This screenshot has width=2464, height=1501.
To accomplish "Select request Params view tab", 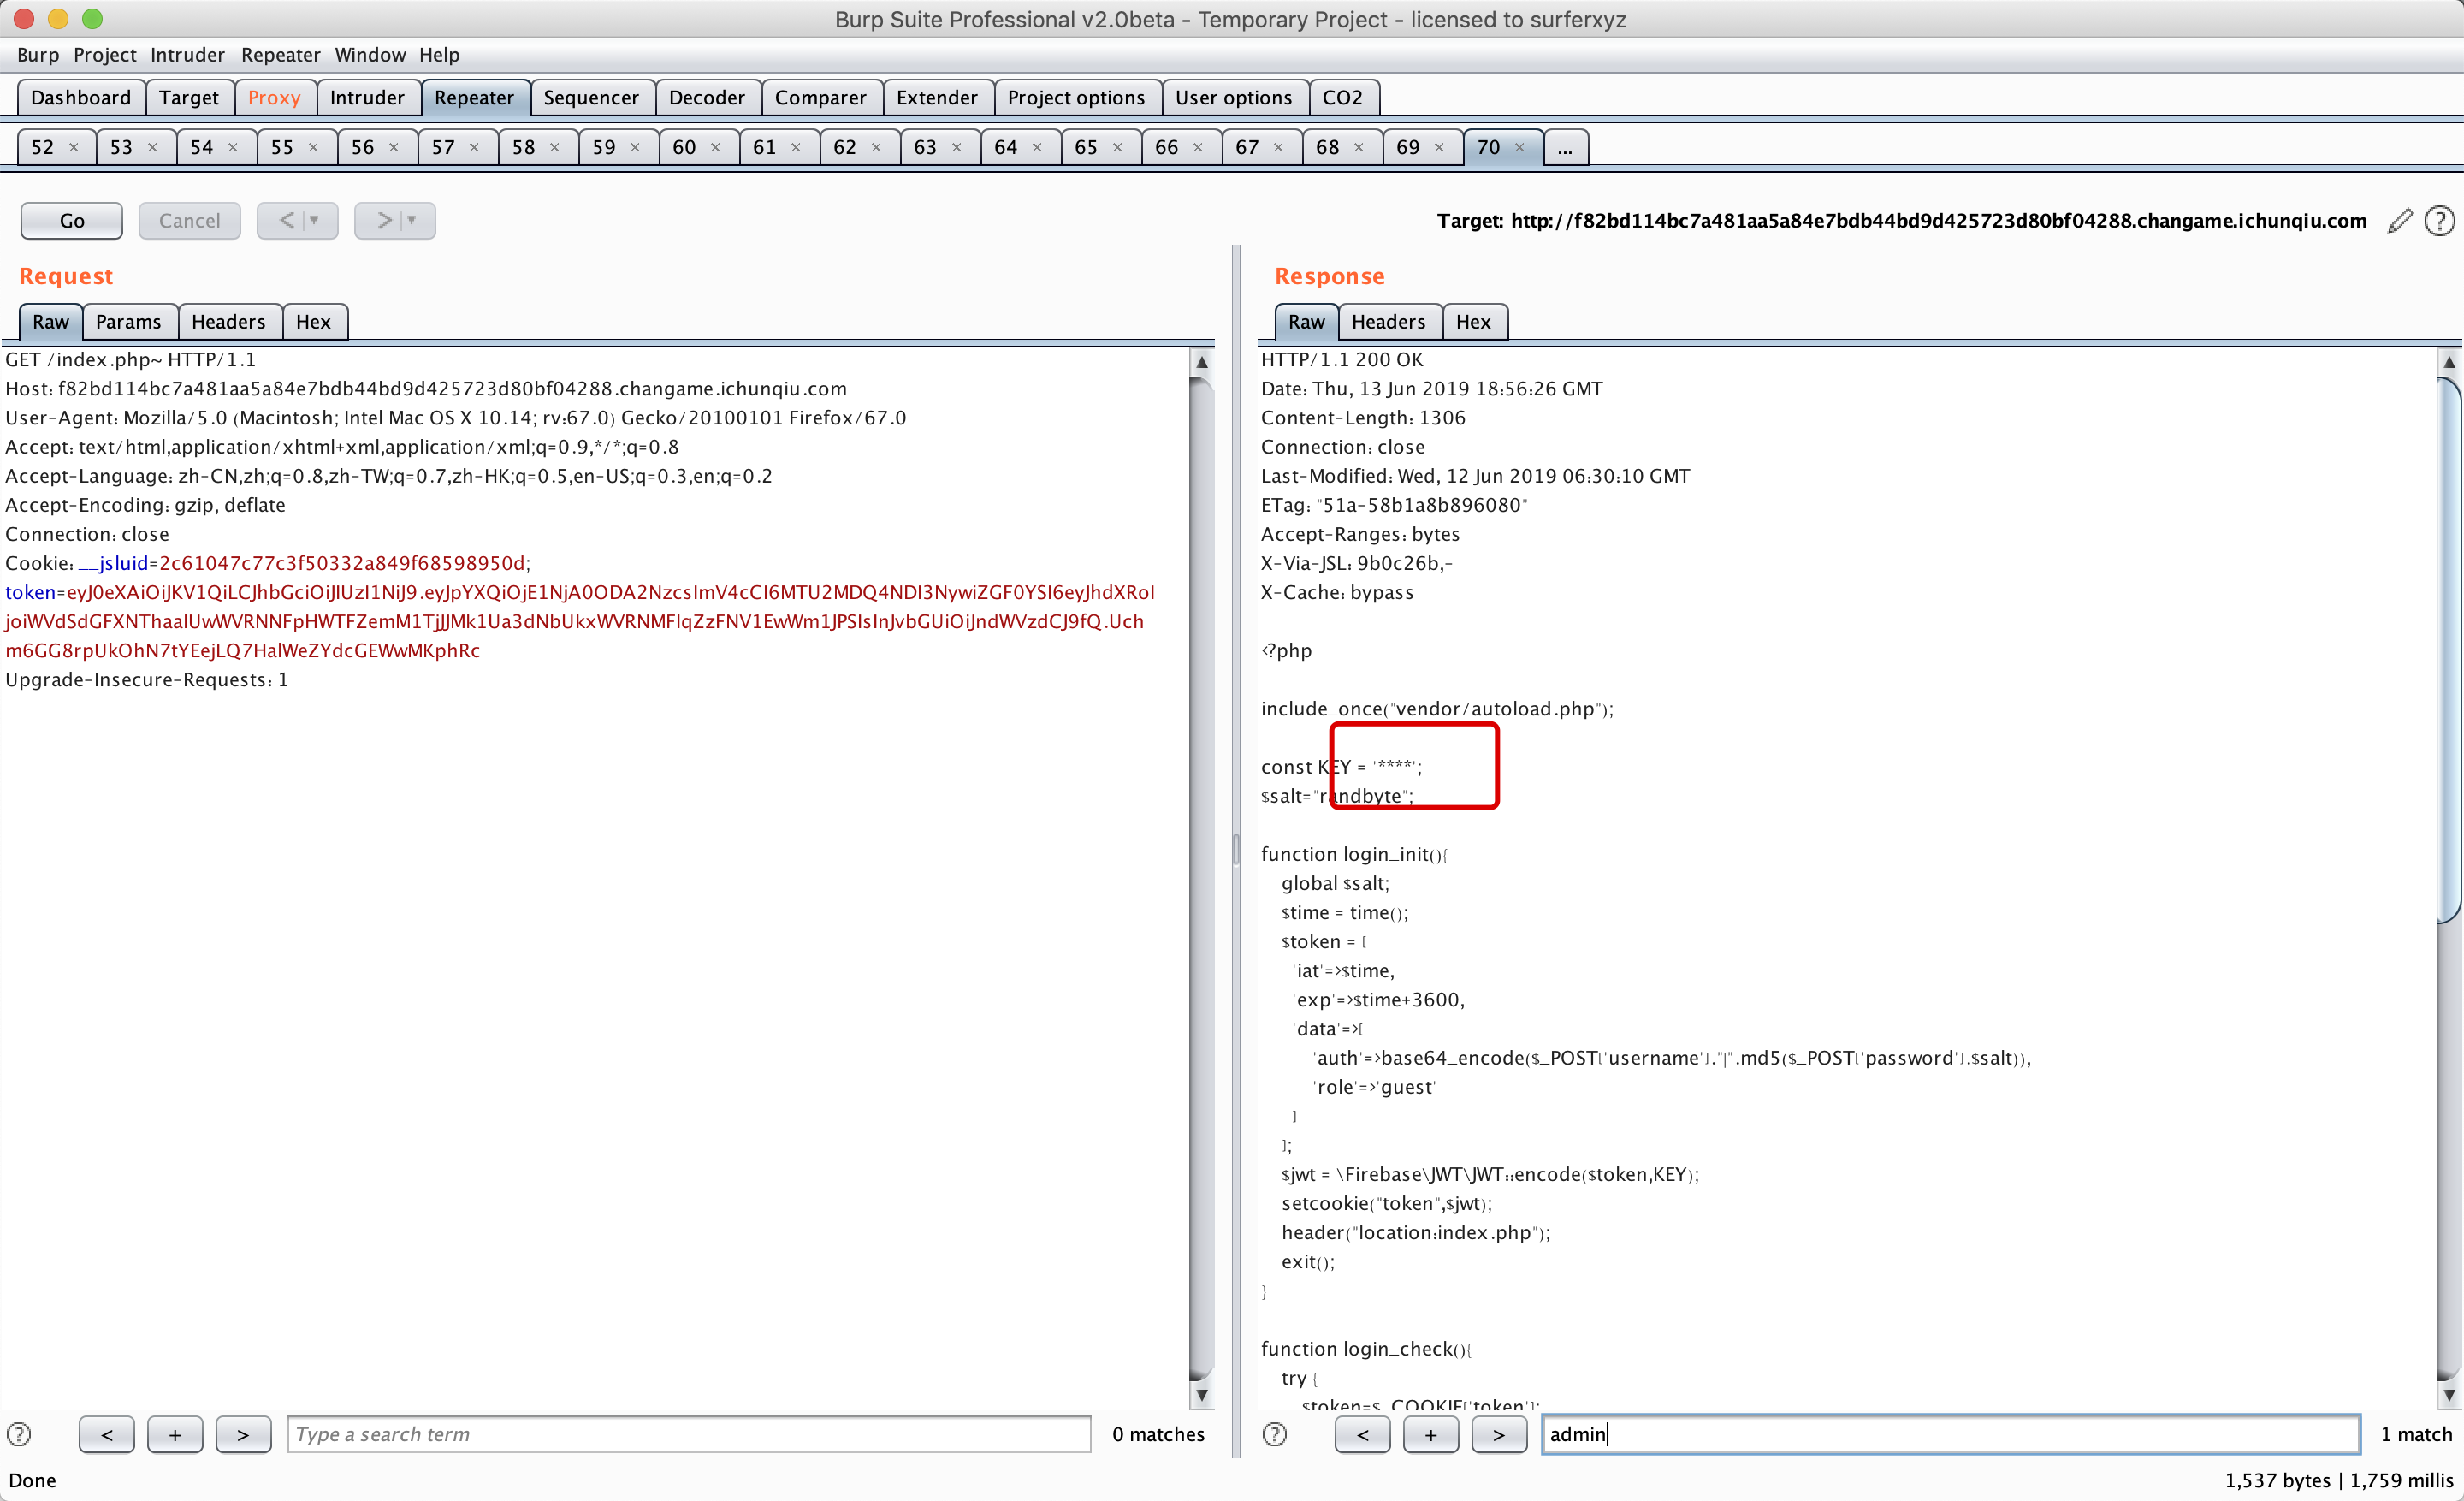I will [x=128, y=322].
